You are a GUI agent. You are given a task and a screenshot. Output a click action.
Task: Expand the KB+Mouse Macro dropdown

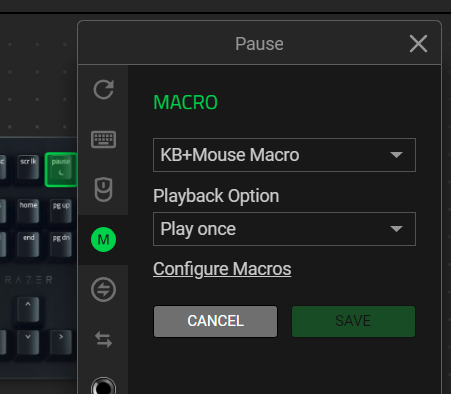(284, 155)
